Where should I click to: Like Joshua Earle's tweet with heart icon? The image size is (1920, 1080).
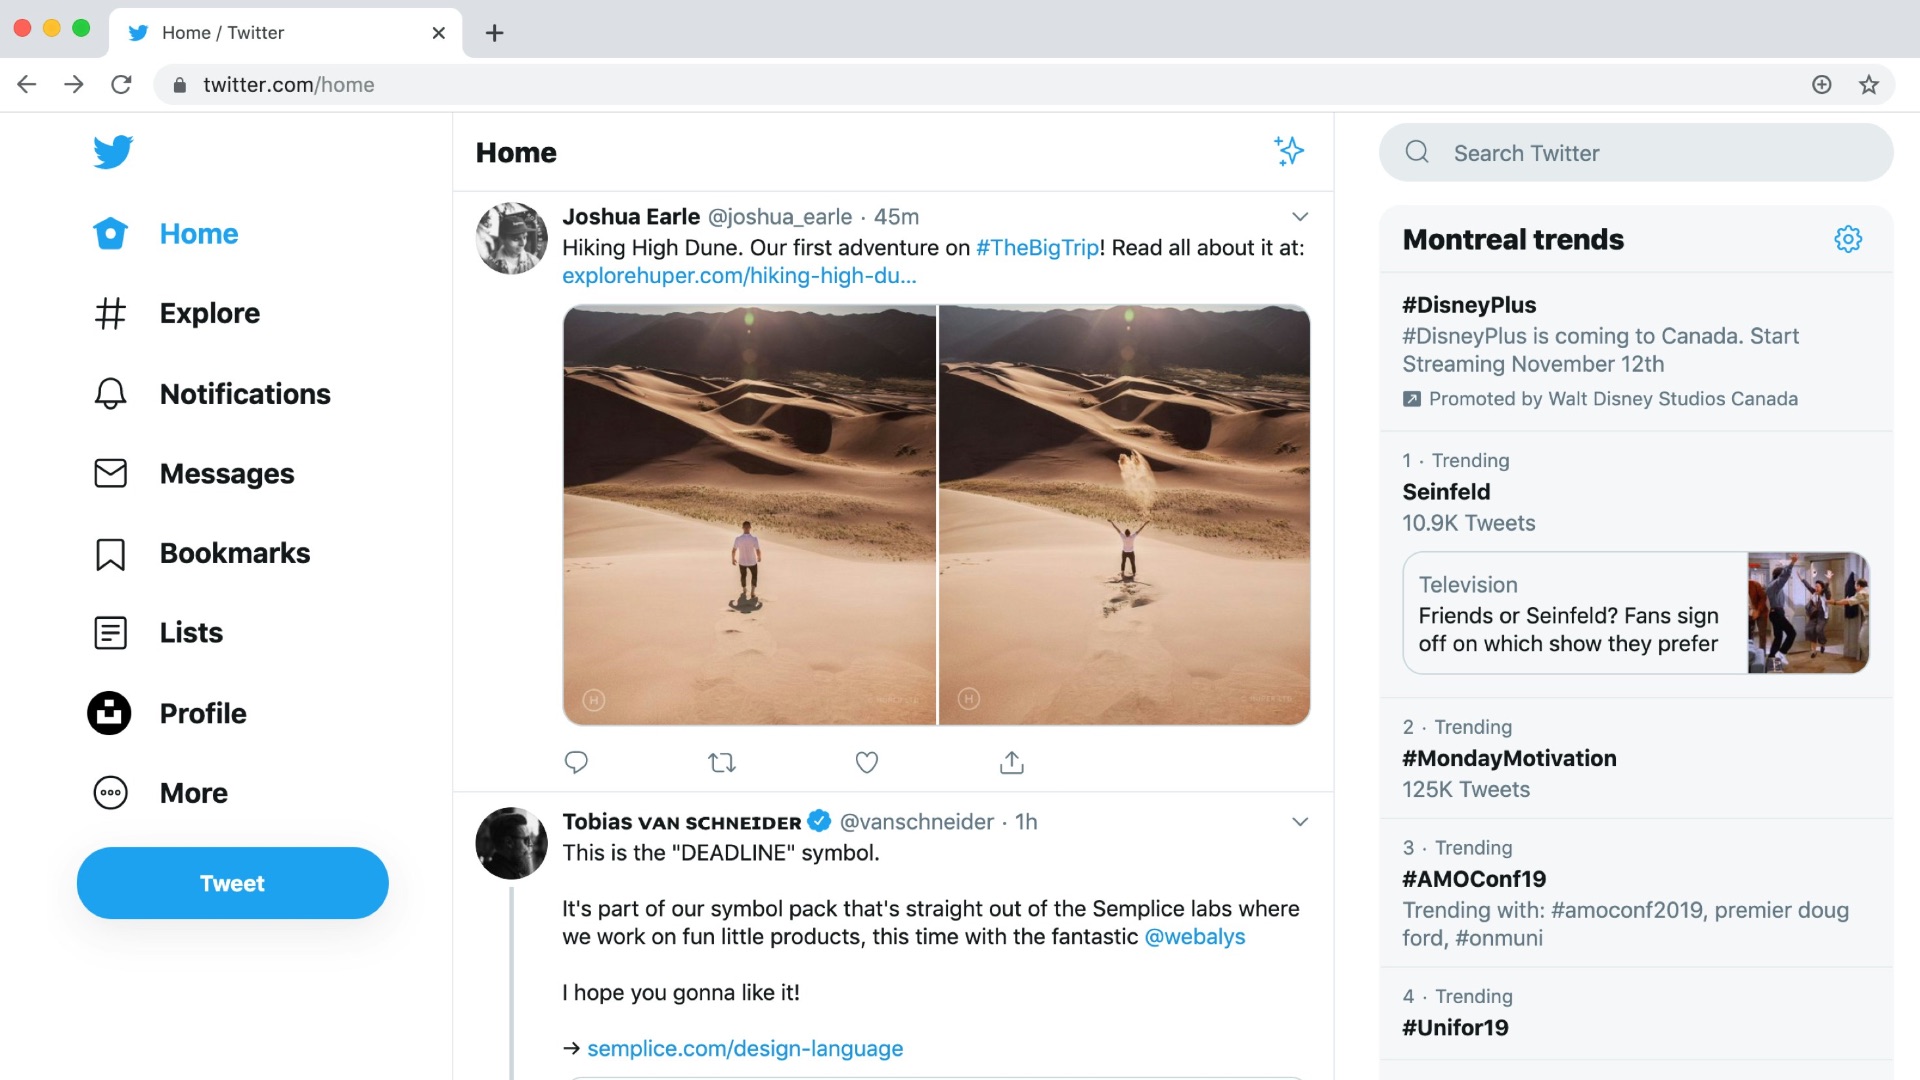point(867,763)
